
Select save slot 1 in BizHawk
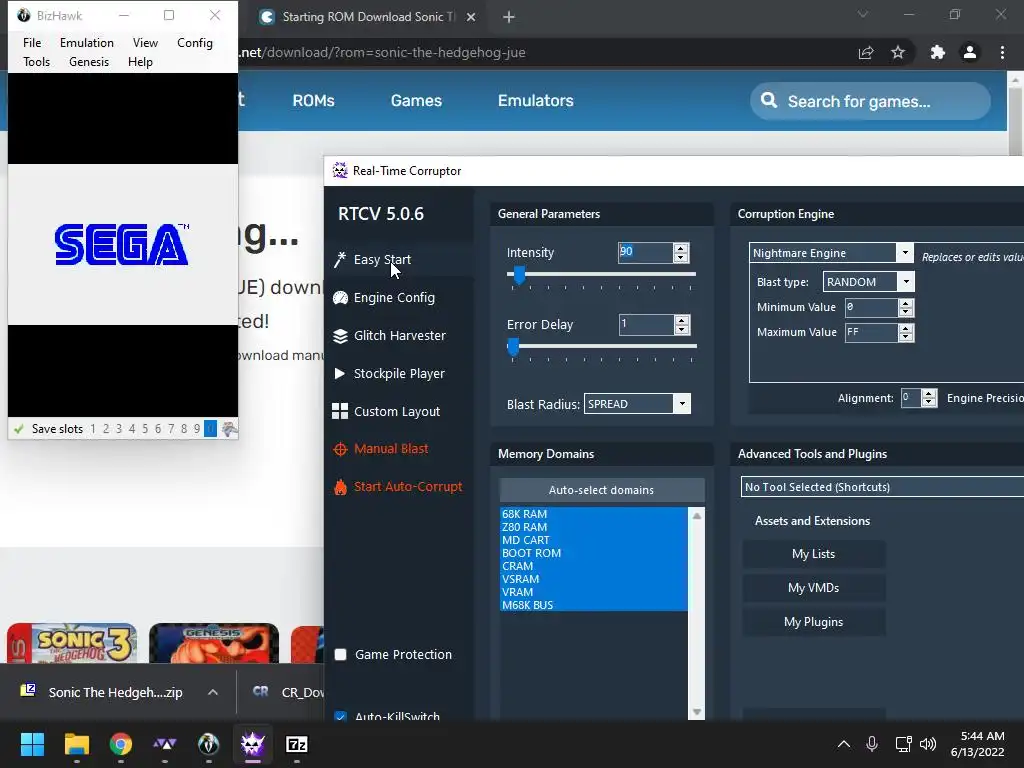(x=93, y=429)
